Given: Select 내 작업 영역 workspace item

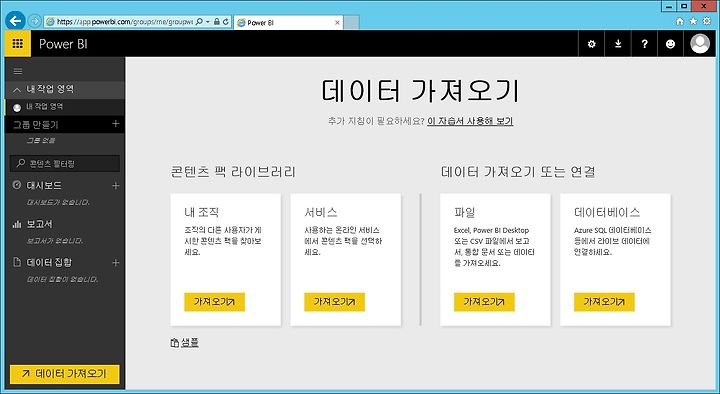Looking at the screenshot, I should click(64, 107).
